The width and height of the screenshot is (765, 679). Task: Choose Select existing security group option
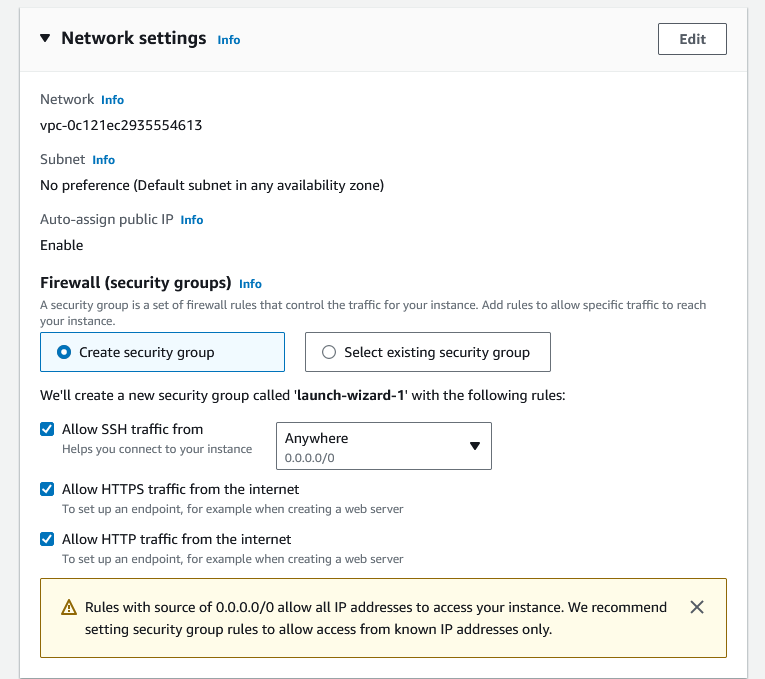pos(329,352)
